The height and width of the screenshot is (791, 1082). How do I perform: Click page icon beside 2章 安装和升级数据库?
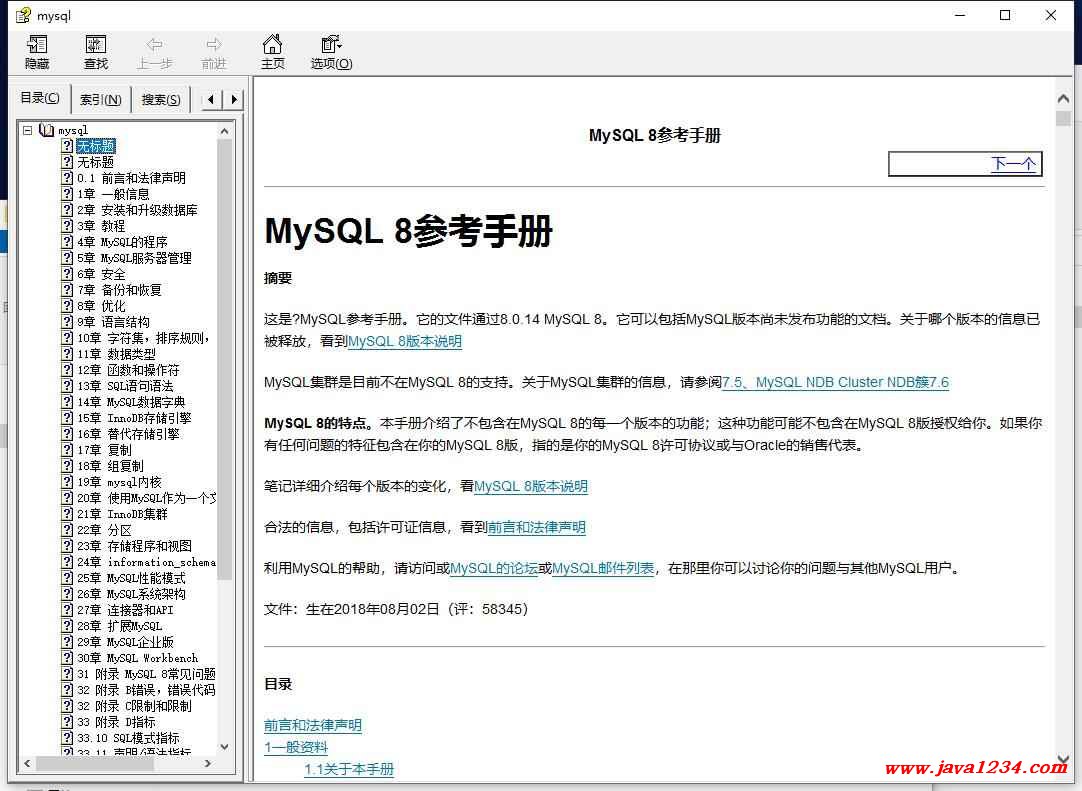67,210
